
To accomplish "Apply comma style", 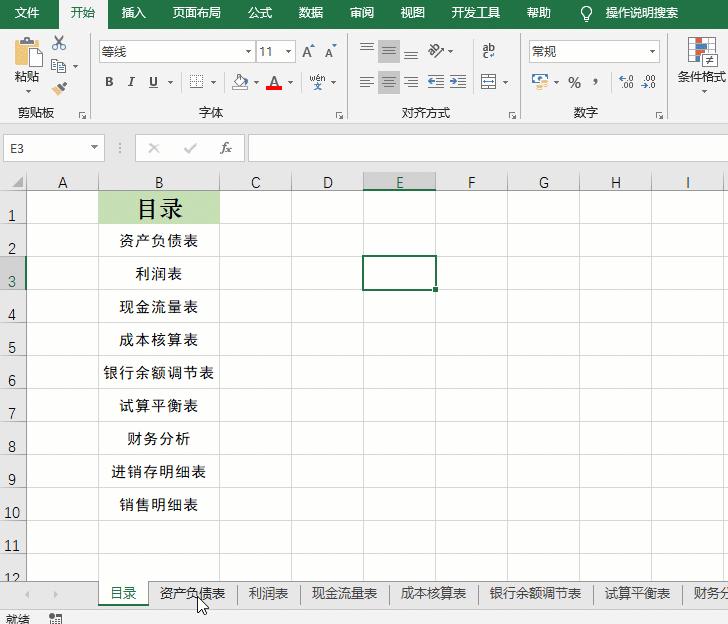I will [595, 83].
